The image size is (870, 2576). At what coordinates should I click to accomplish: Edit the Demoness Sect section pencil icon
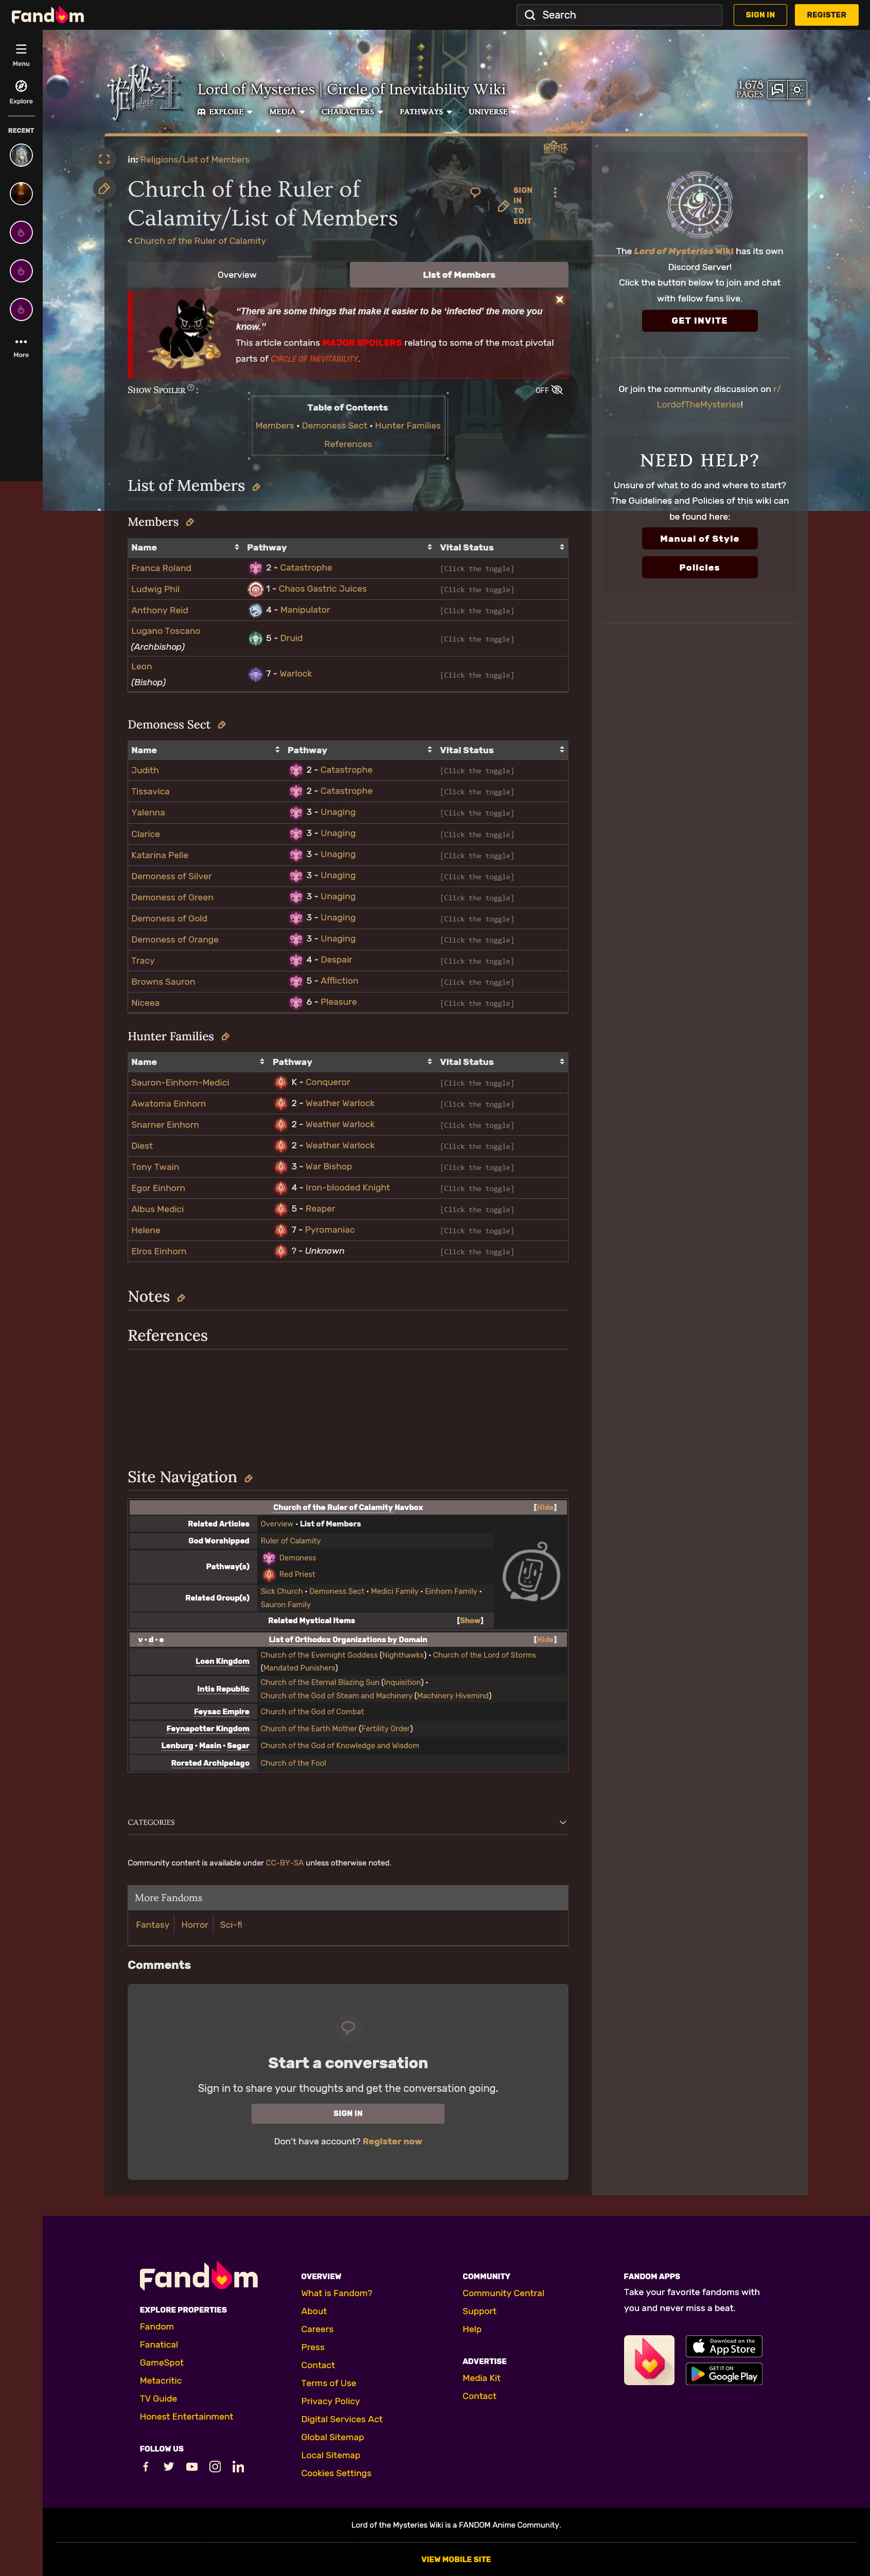tap(222, 725)
